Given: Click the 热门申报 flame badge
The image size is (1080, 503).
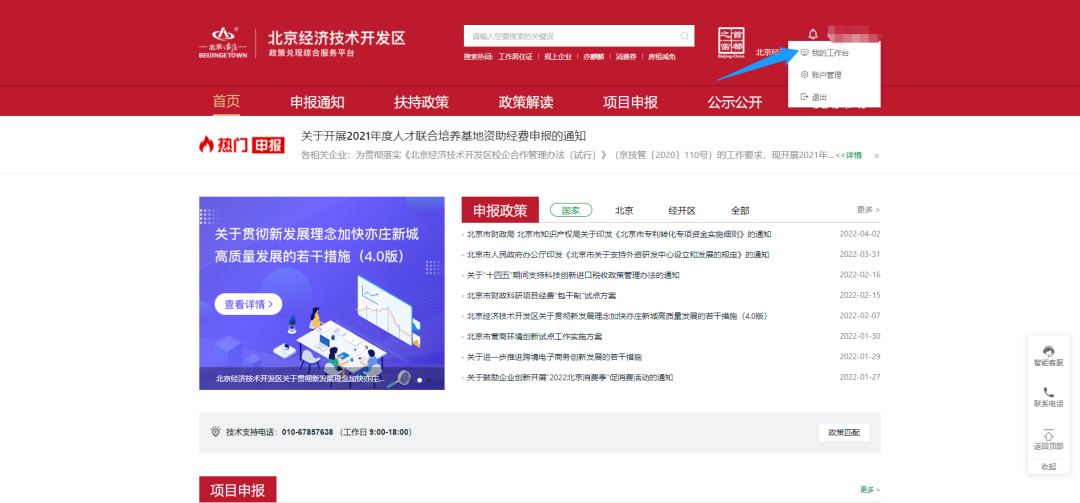Looking at the screenshot, I should tap(242, 145).
